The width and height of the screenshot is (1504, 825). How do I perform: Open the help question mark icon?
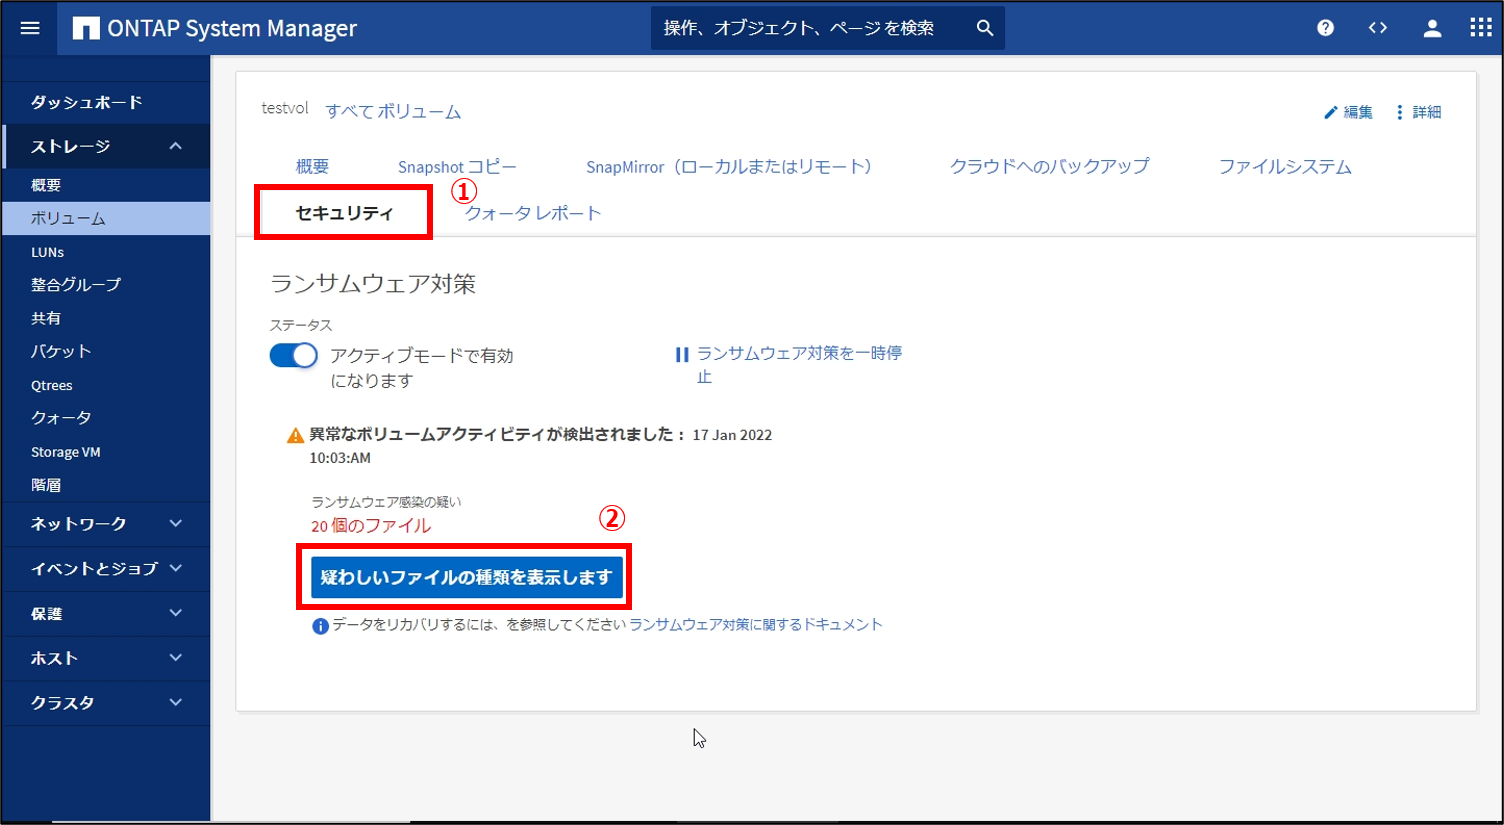click(1325, 28)
